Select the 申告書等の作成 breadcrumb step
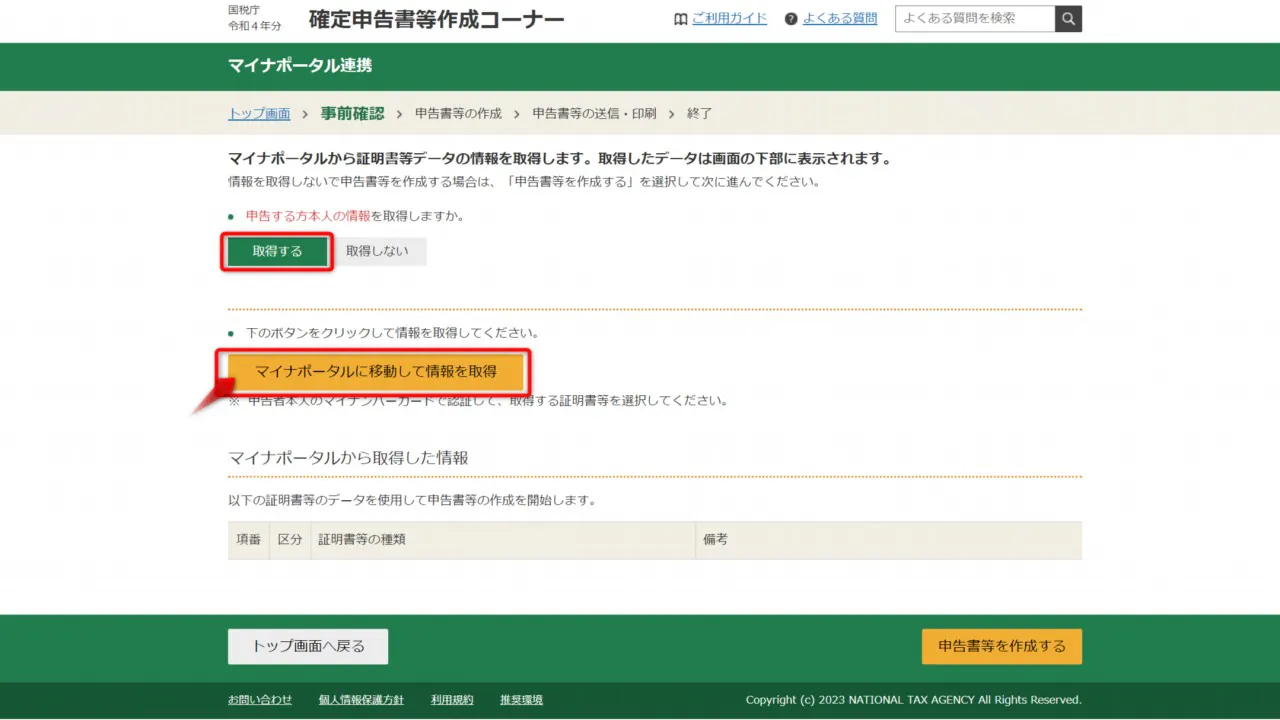 point(458,114)
